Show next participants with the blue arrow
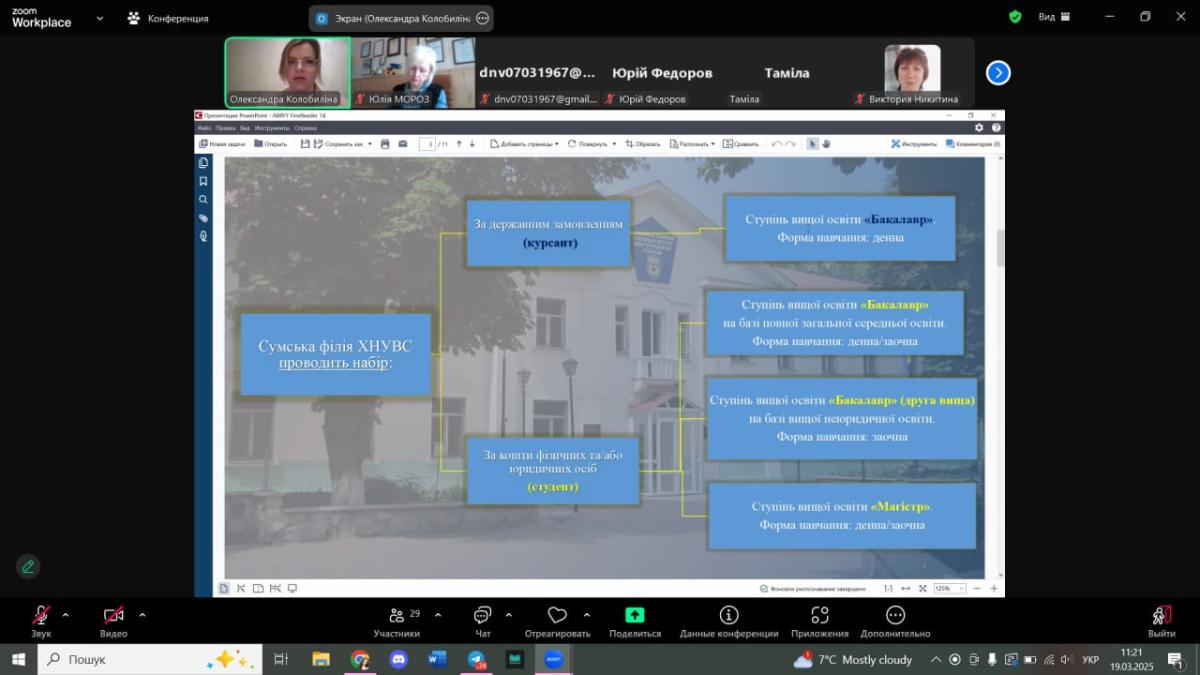1200x675 pixels. (998, 73)
